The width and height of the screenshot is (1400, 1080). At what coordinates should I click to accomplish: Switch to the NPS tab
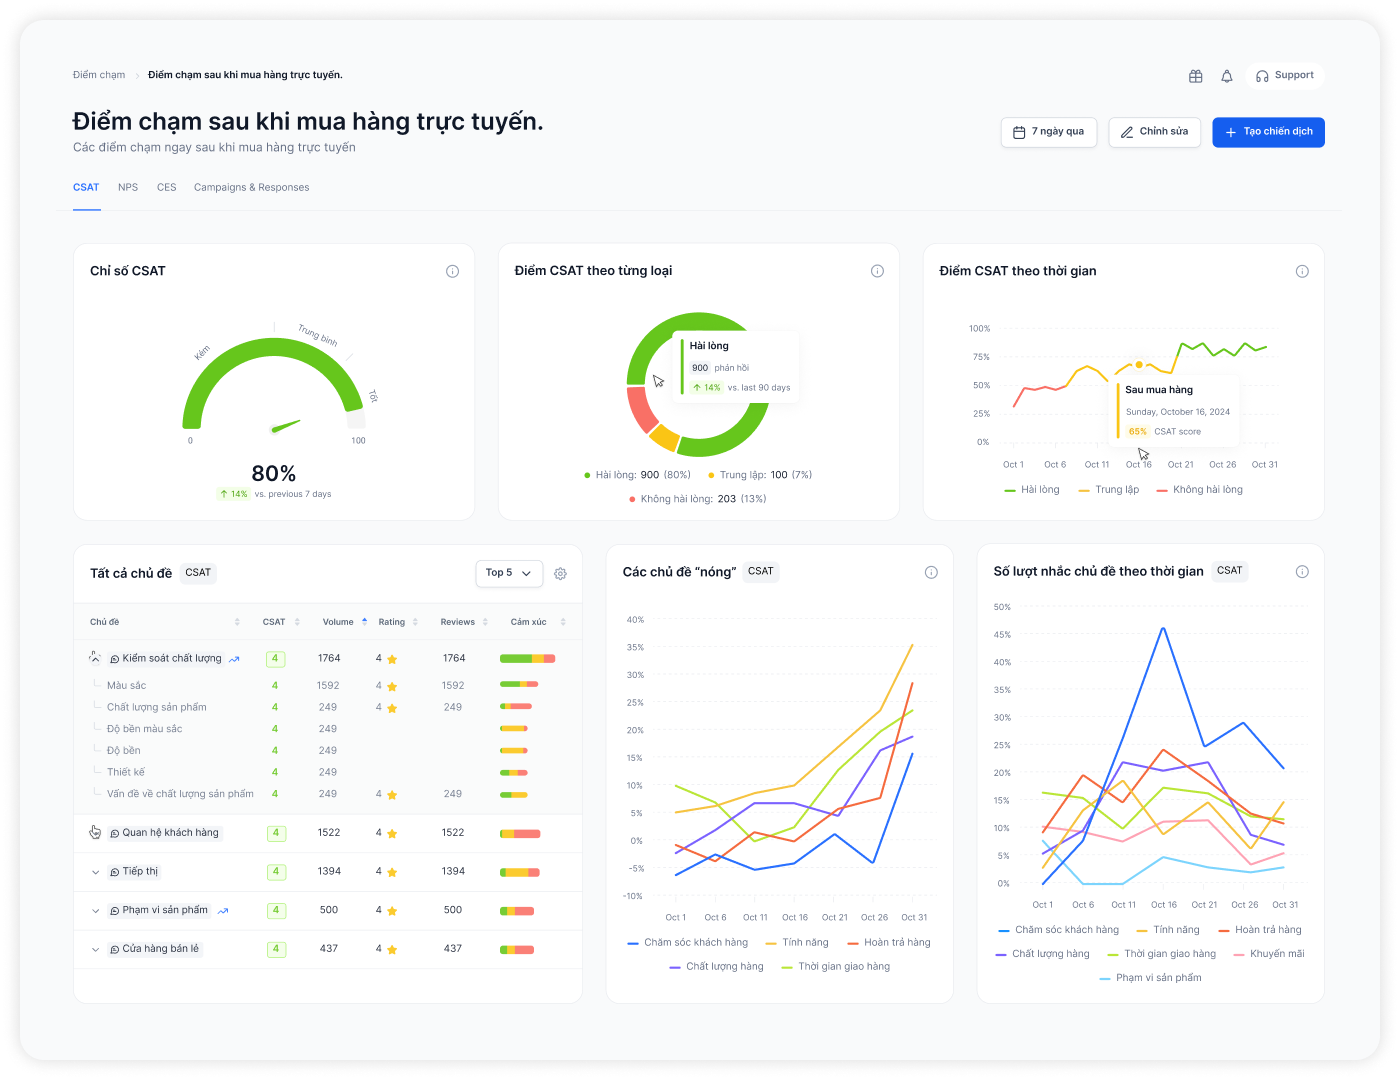[128, 188]
